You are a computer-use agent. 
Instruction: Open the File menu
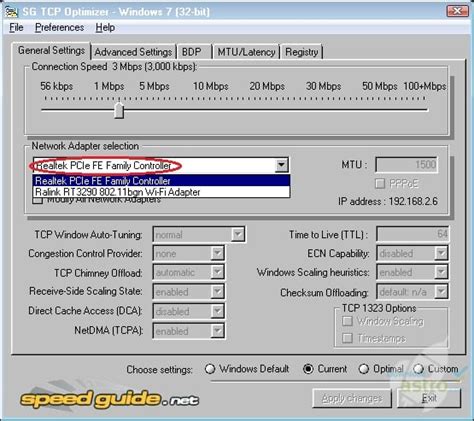click(x=16, y=27)
